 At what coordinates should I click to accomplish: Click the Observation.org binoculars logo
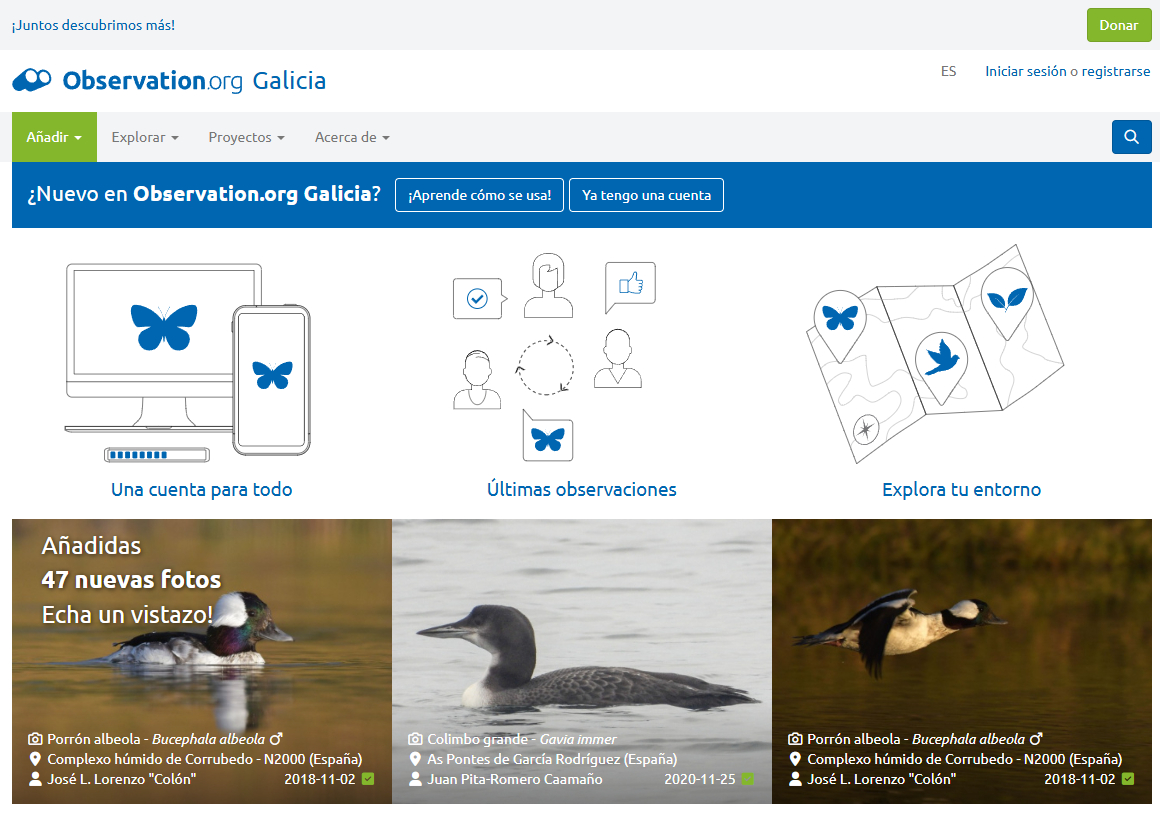point(32,80)
